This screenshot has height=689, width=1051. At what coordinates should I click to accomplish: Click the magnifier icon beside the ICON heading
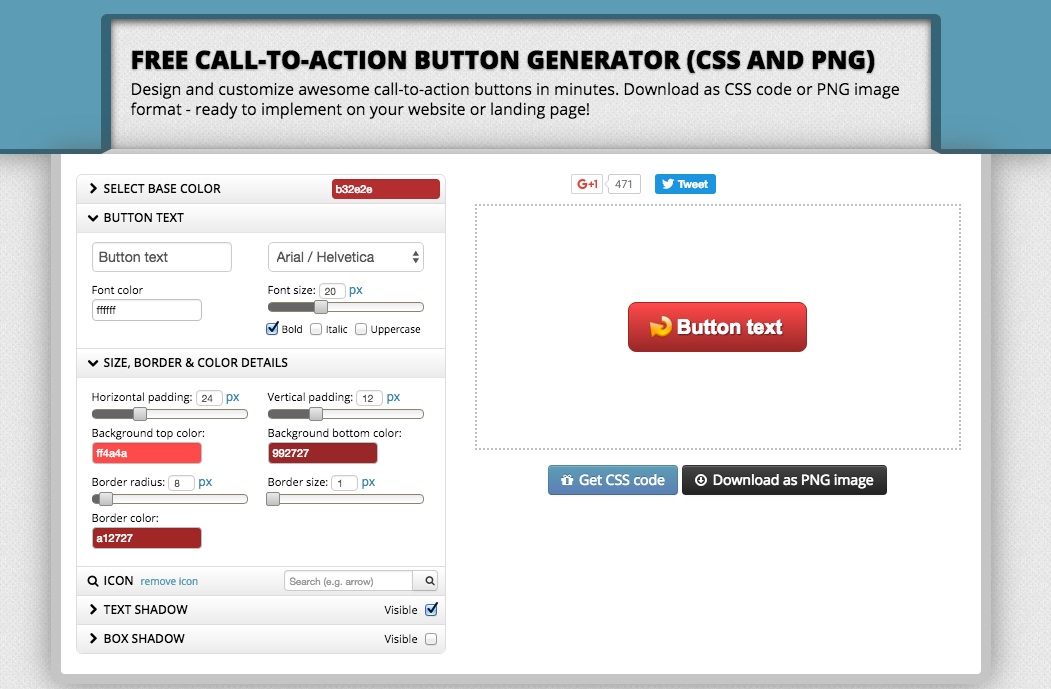[93, 580]
